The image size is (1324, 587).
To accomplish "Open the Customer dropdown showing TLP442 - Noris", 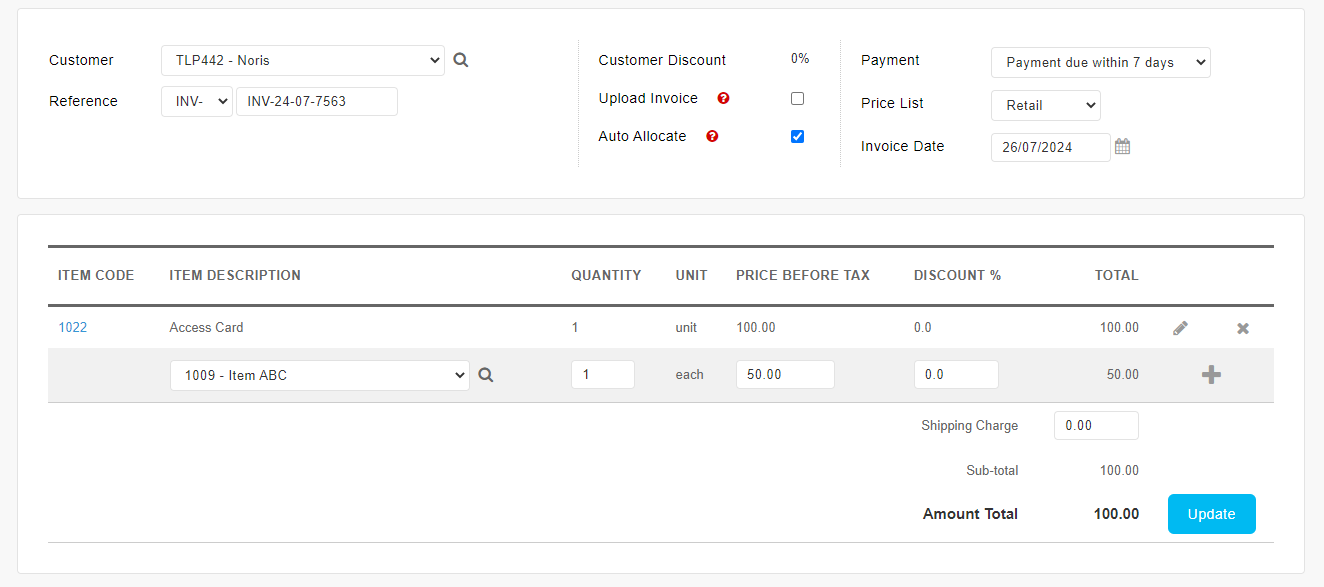I will [x=303, y=60].
